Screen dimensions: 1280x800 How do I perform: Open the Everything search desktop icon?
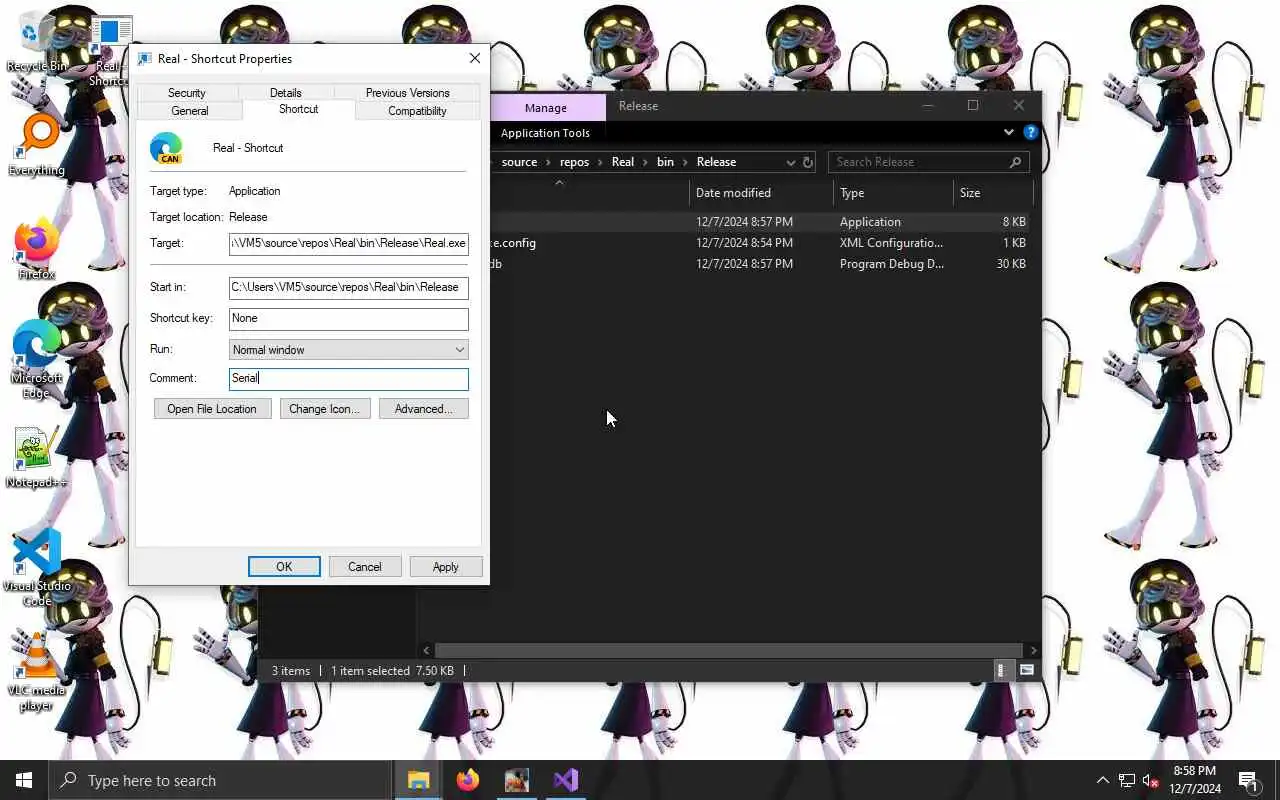pos(36,146)
